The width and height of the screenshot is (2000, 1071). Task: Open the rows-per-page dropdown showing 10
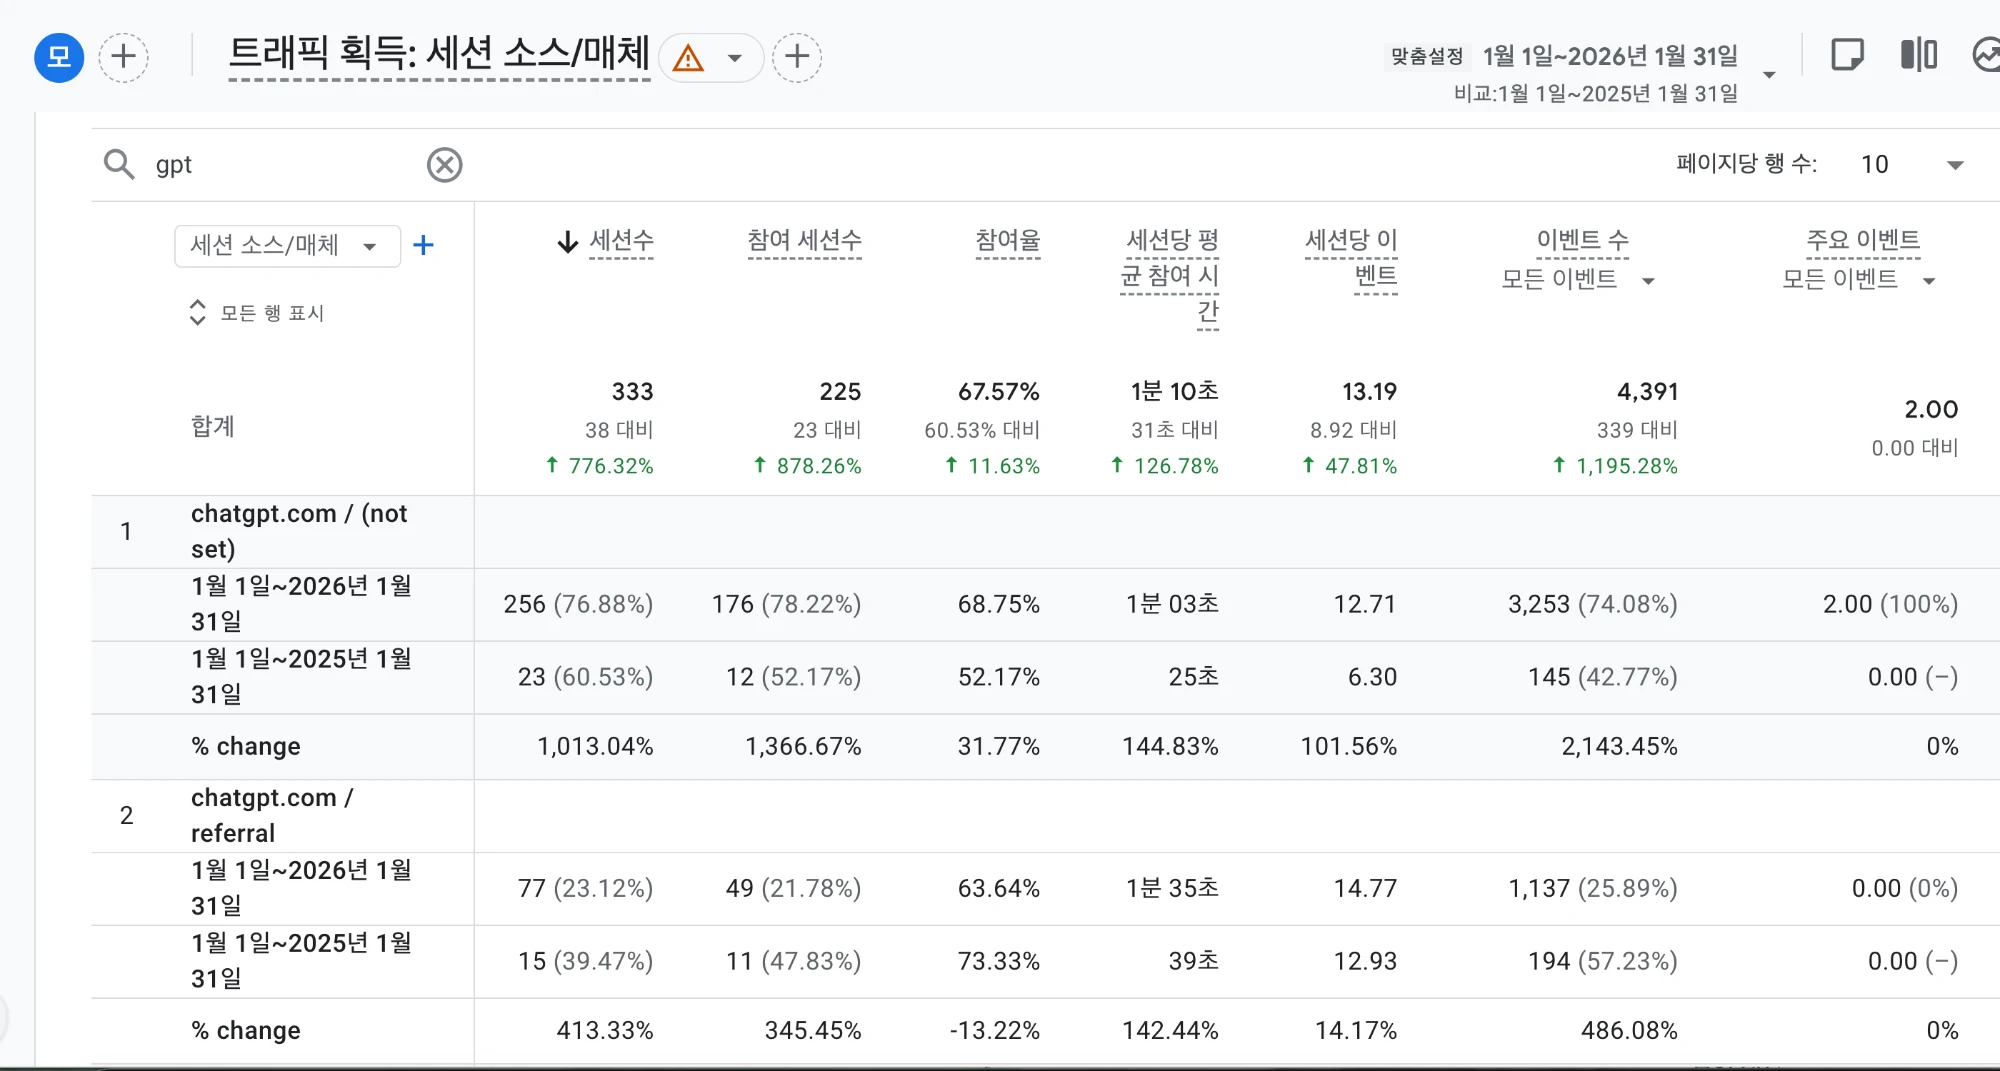1912,165
